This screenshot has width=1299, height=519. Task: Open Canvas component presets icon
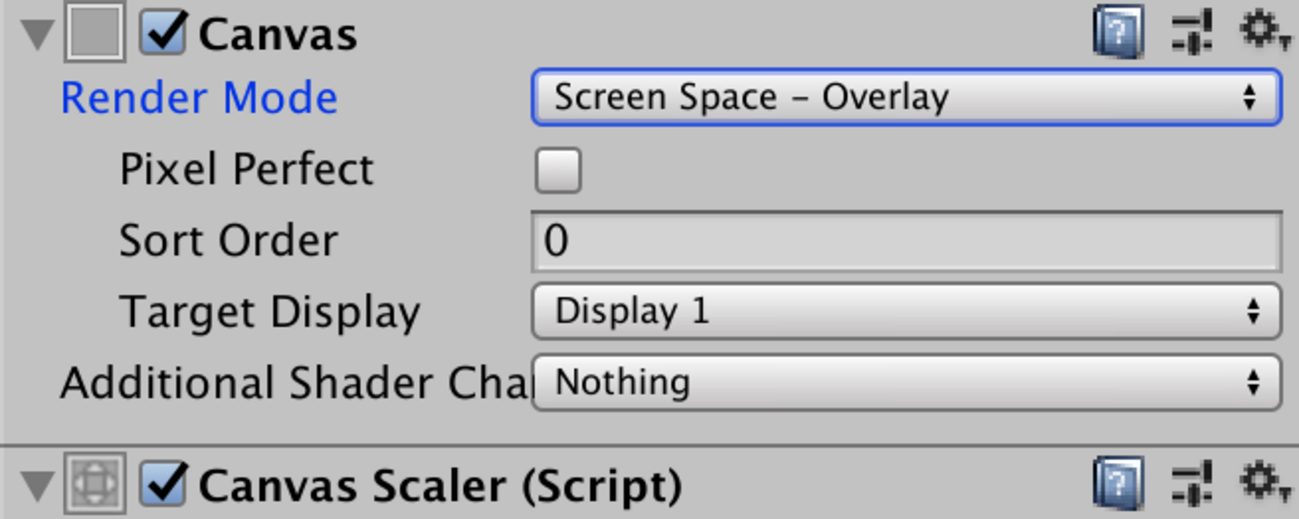pyautogui.click(x=1193, y=33)
